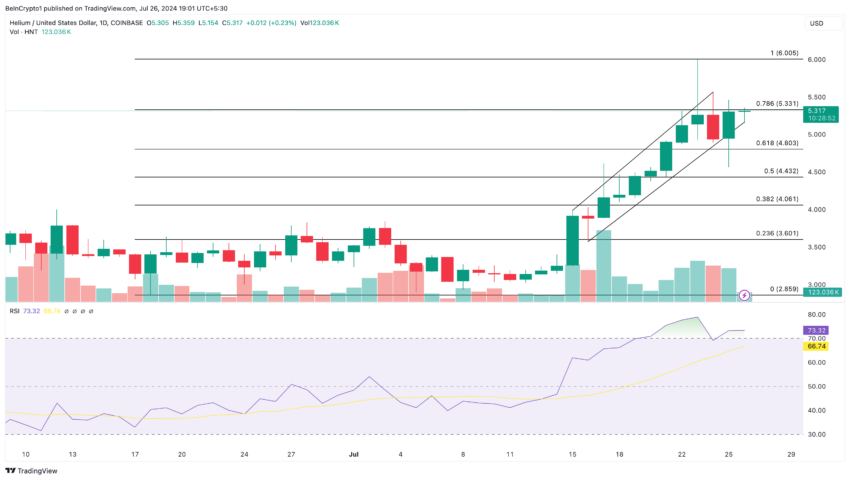Click the TradingView logo icon
The width and height of the screenshot is (850, 480).
(10, 471)
